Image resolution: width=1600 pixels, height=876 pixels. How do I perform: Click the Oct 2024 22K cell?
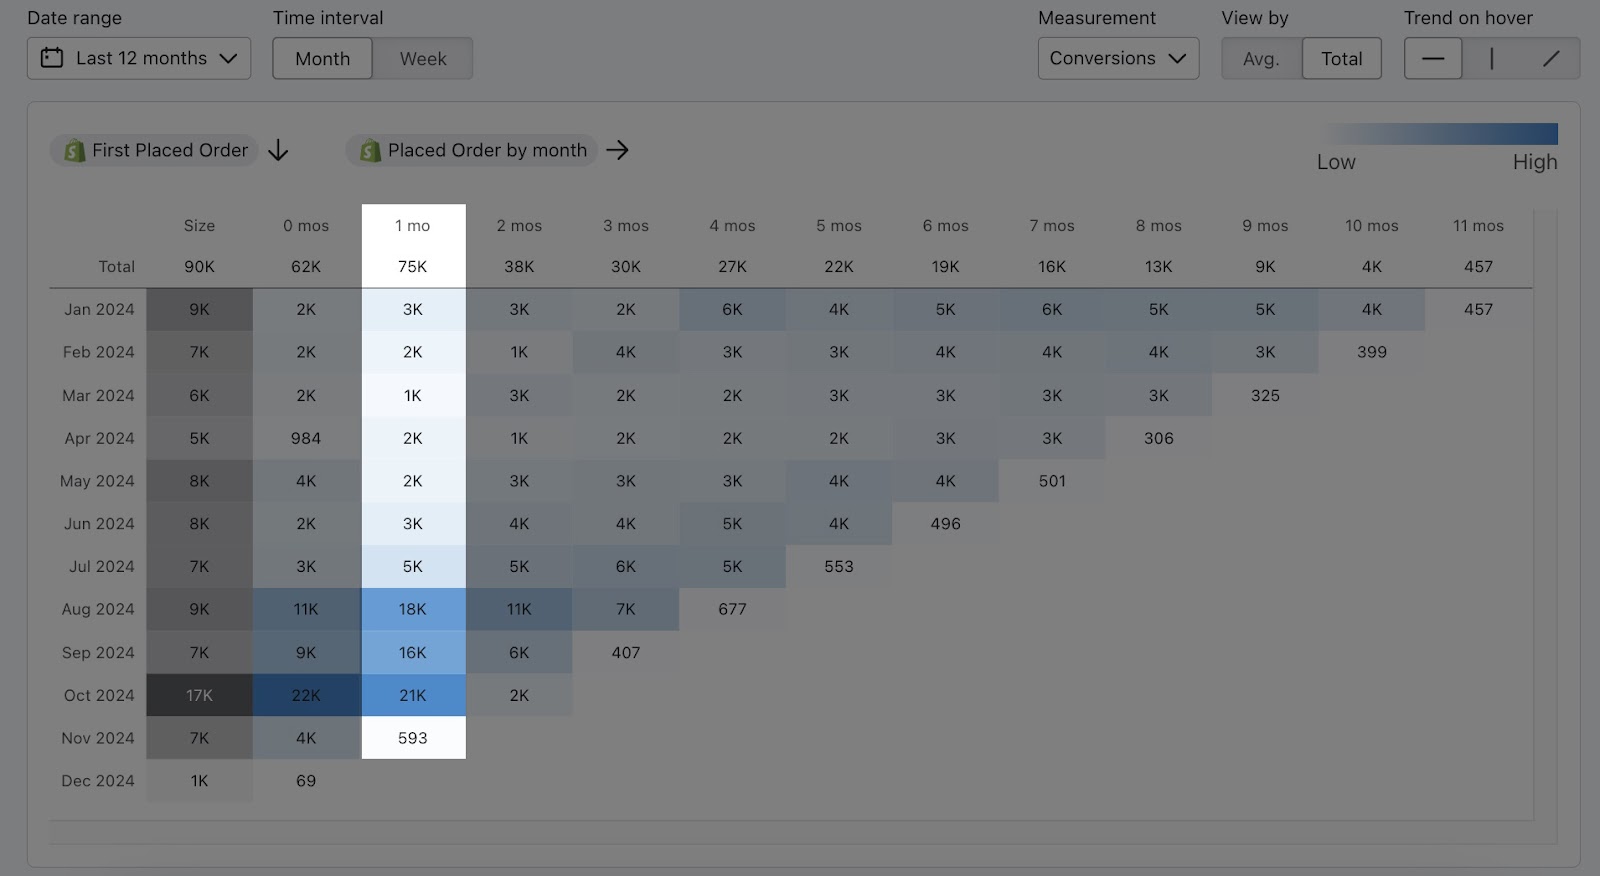pyautogui.click(x=306, y=695)
